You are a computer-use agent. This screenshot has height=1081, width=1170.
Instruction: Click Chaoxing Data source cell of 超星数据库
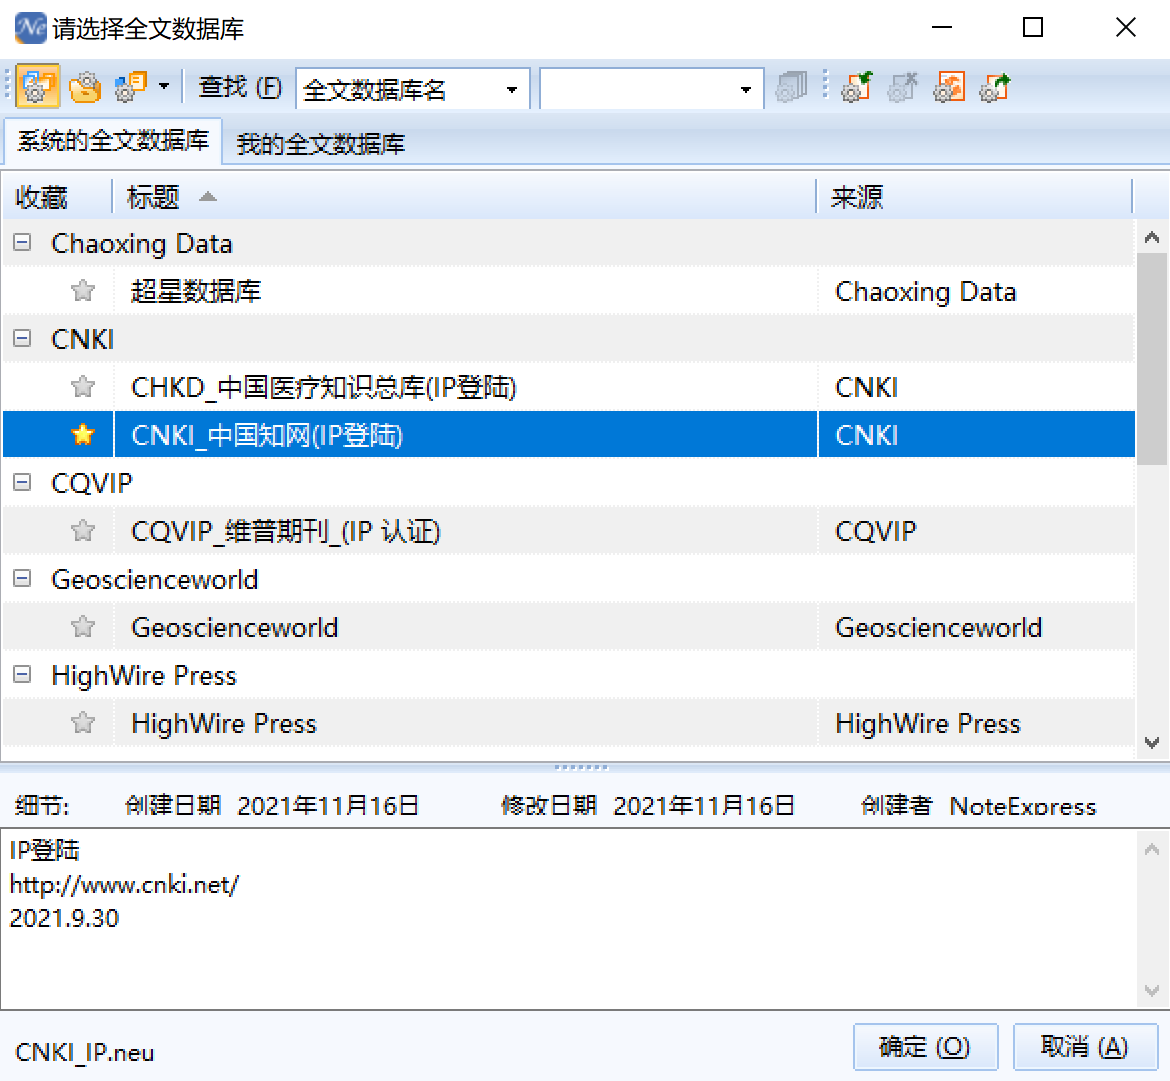click(x=925, y=291)
